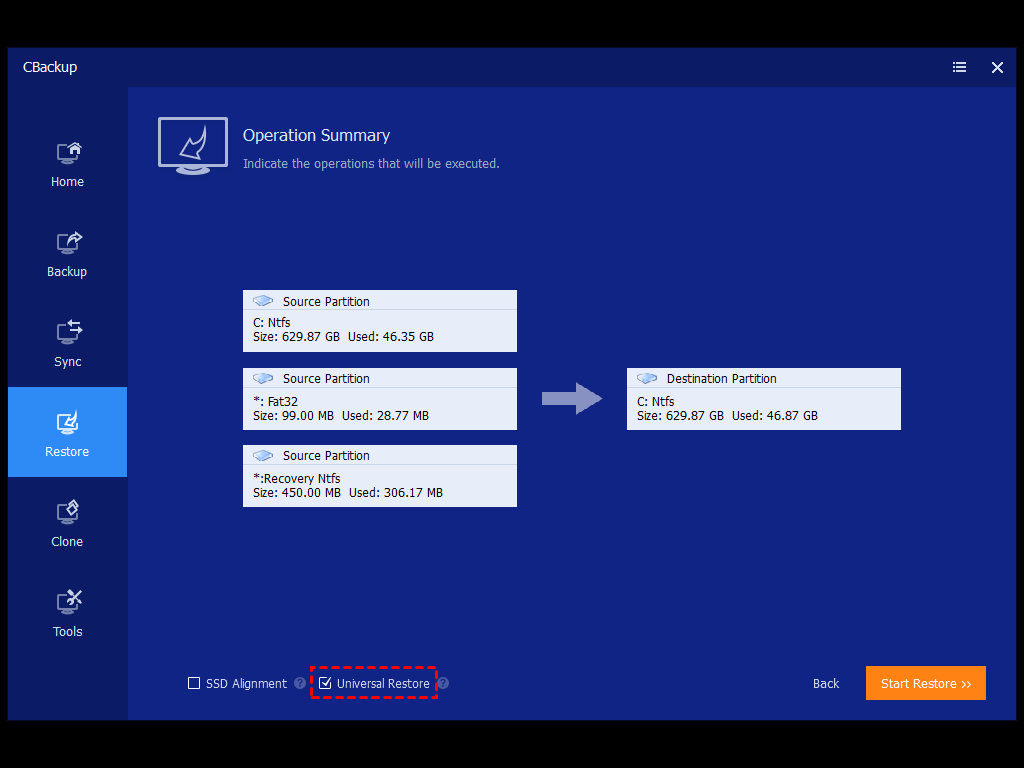Open the list menu icon in title bar

point(959,67)
